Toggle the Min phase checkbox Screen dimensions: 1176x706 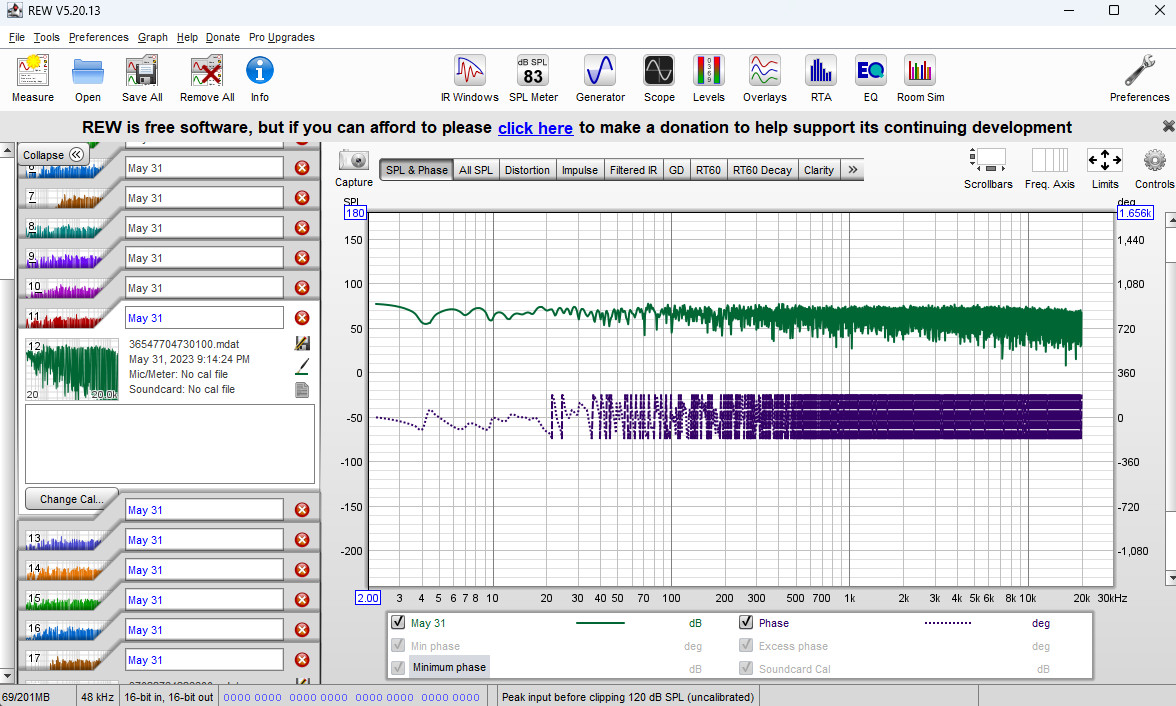[x=398, y=645]
